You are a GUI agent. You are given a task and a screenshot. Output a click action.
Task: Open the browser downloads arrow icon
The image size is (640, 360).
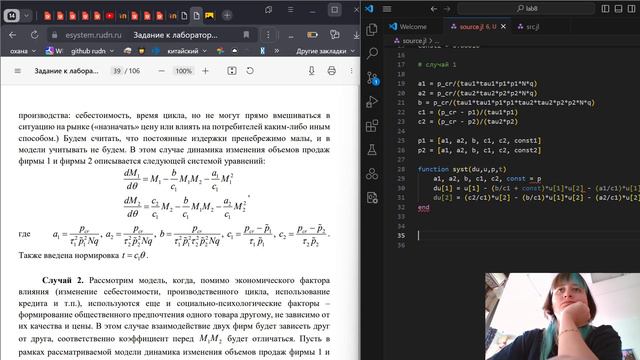tap(356, 36)
